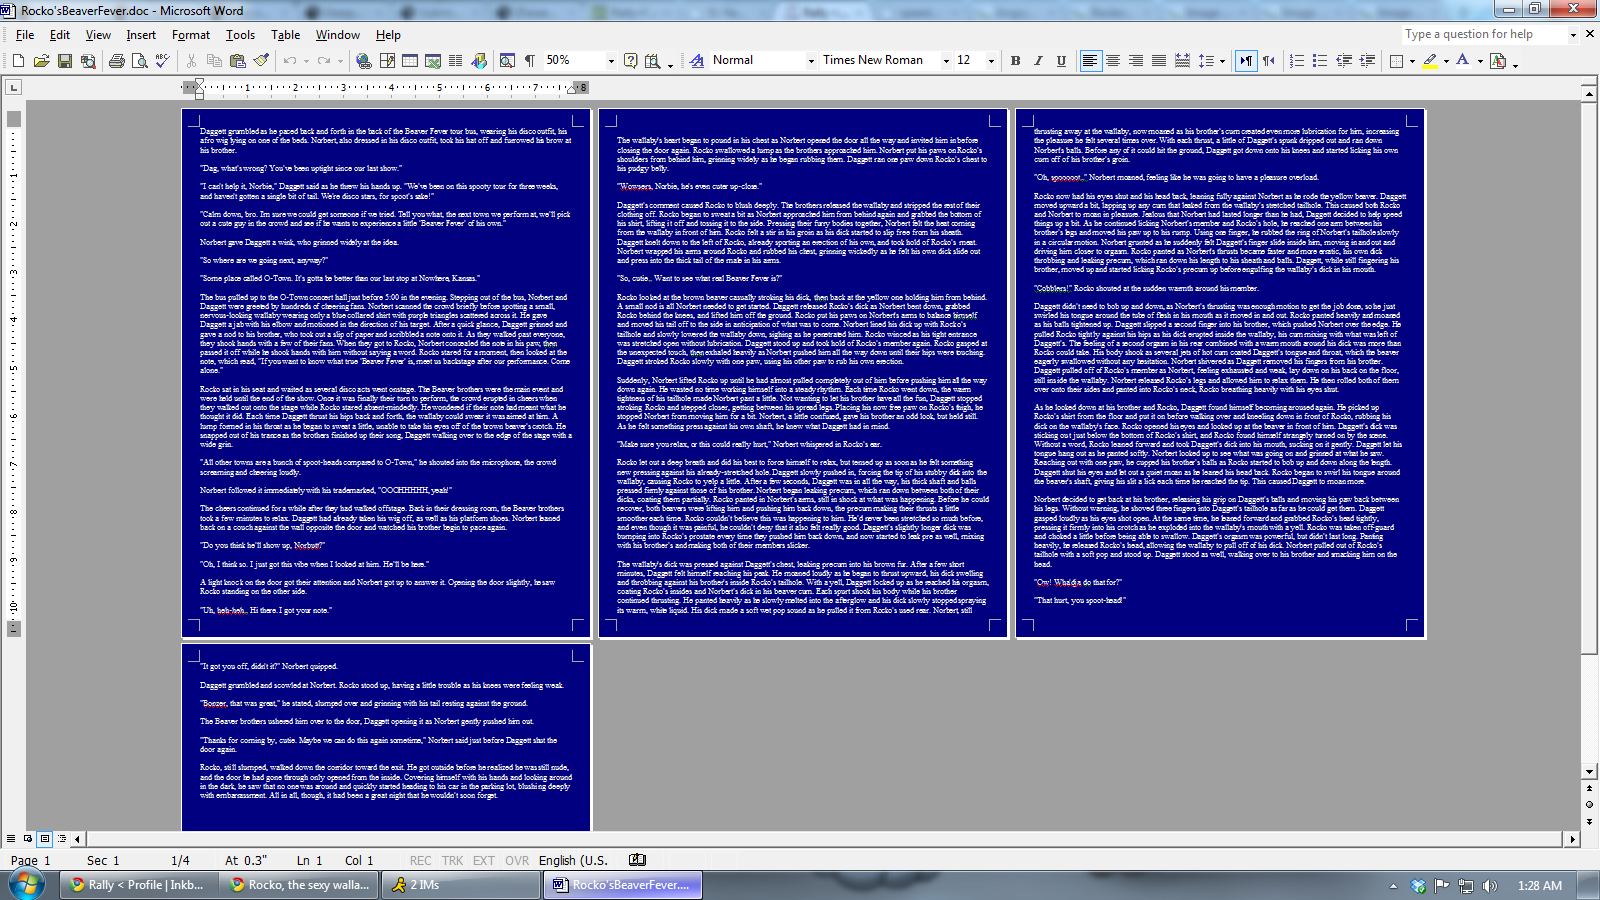The image size is (1600, 900).
Task: Open Microsoft Word Help icon
Action: [630, 61]
